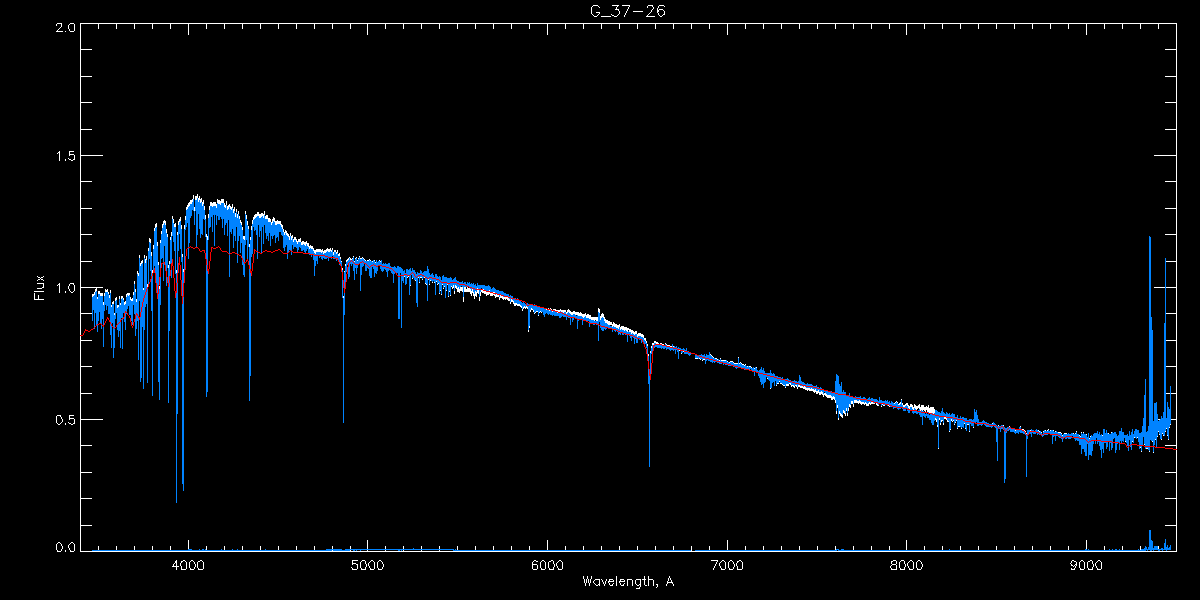This screenshot has height=600, width=1200.
Task: Click the 1.0 flux tick label
Action: click(x=65, y=288)
